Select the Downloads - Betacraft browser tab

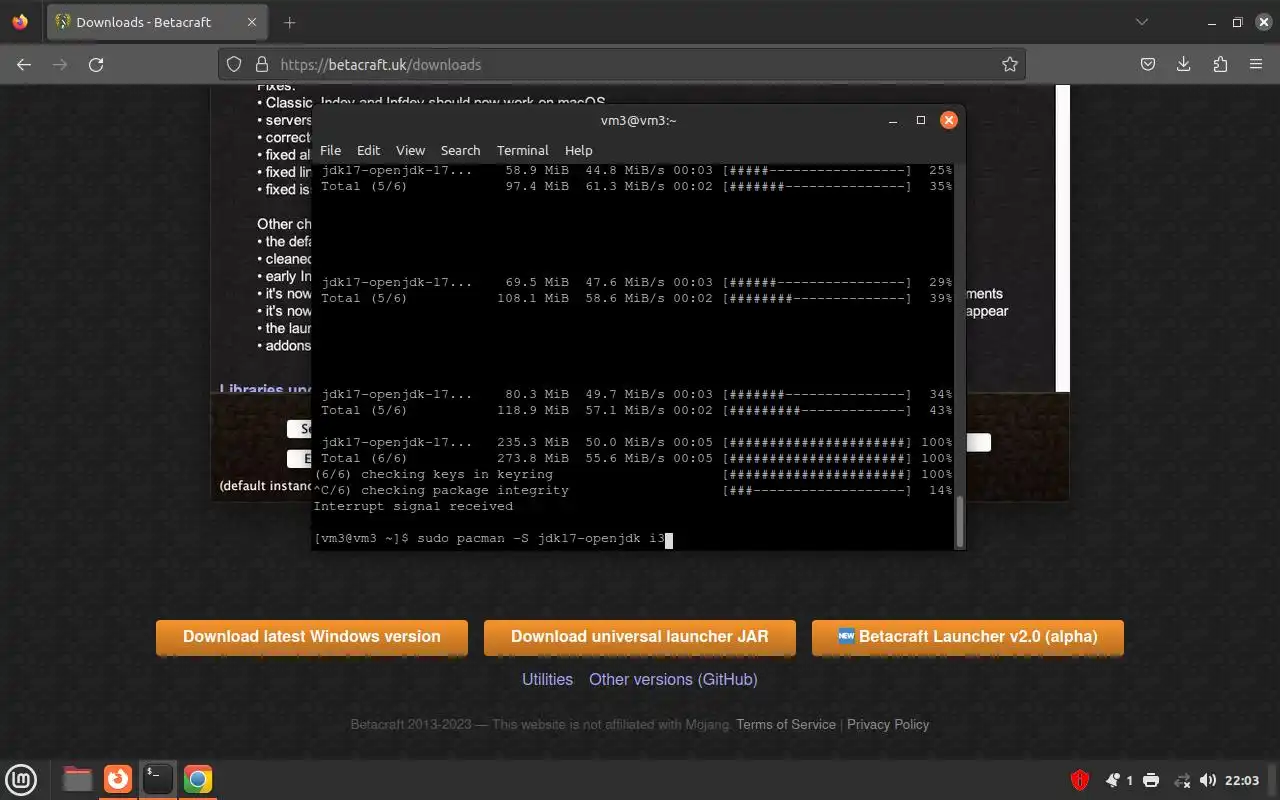[x=157, y=22]
